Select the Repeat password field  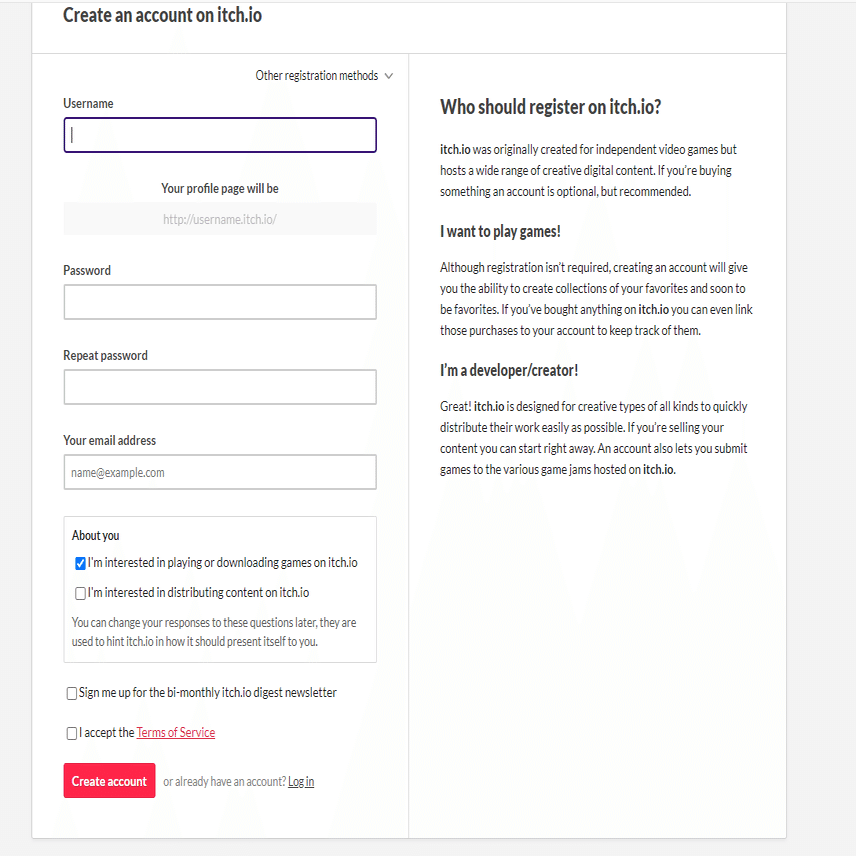click(x=220, y=387)
